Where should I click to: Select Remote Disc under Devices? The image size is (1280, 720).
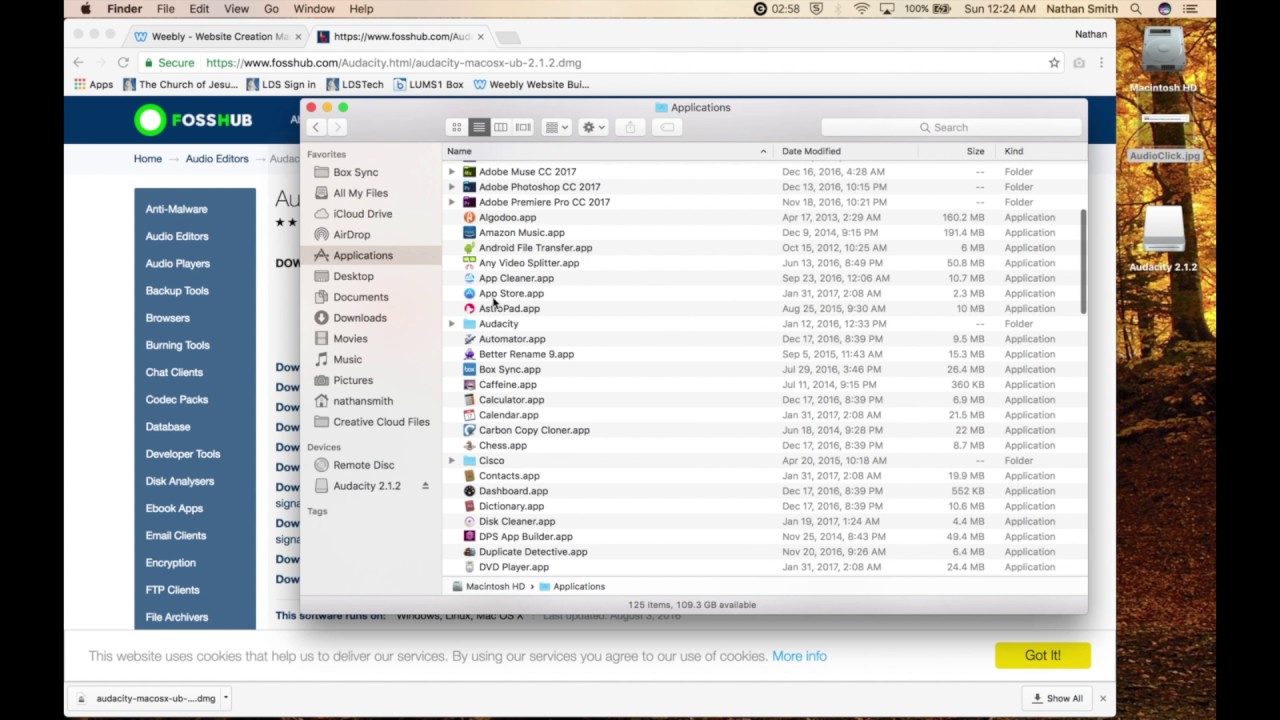pos(363,465)
